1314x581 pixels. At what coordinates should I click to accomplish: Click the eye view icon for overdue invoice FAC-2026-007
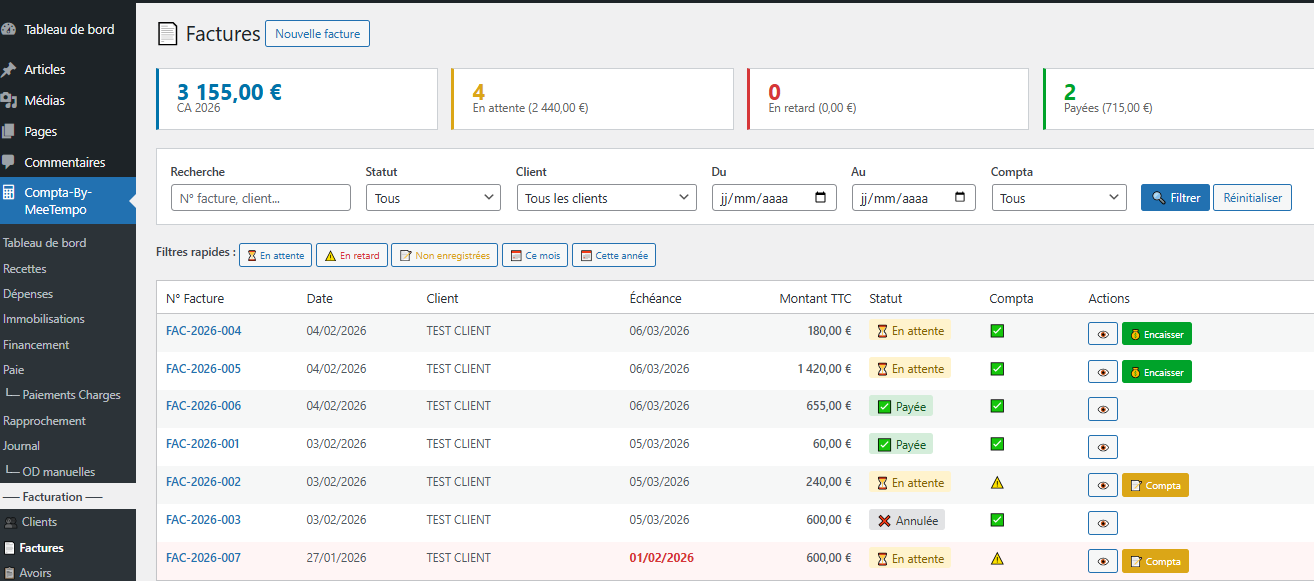click(x=1102, y=561)
